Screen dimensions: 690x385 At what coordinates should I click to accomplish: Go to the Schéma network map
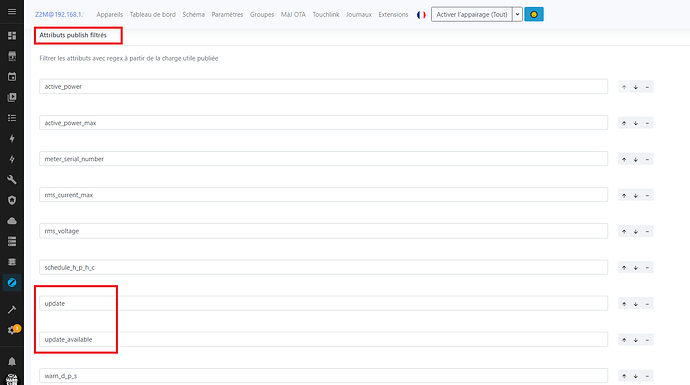tap(194, 15)
